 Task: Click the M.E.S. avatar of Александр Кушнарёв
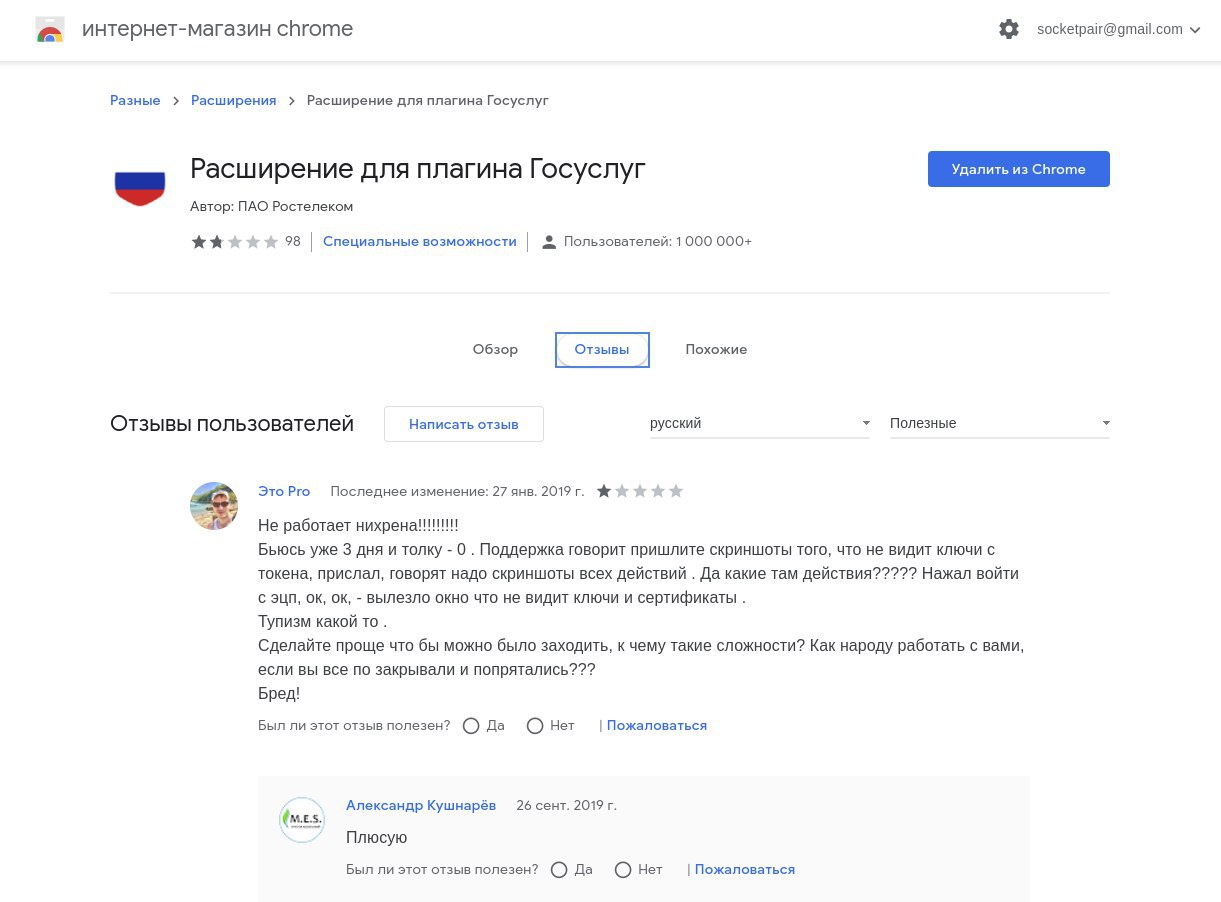point(302,820)
